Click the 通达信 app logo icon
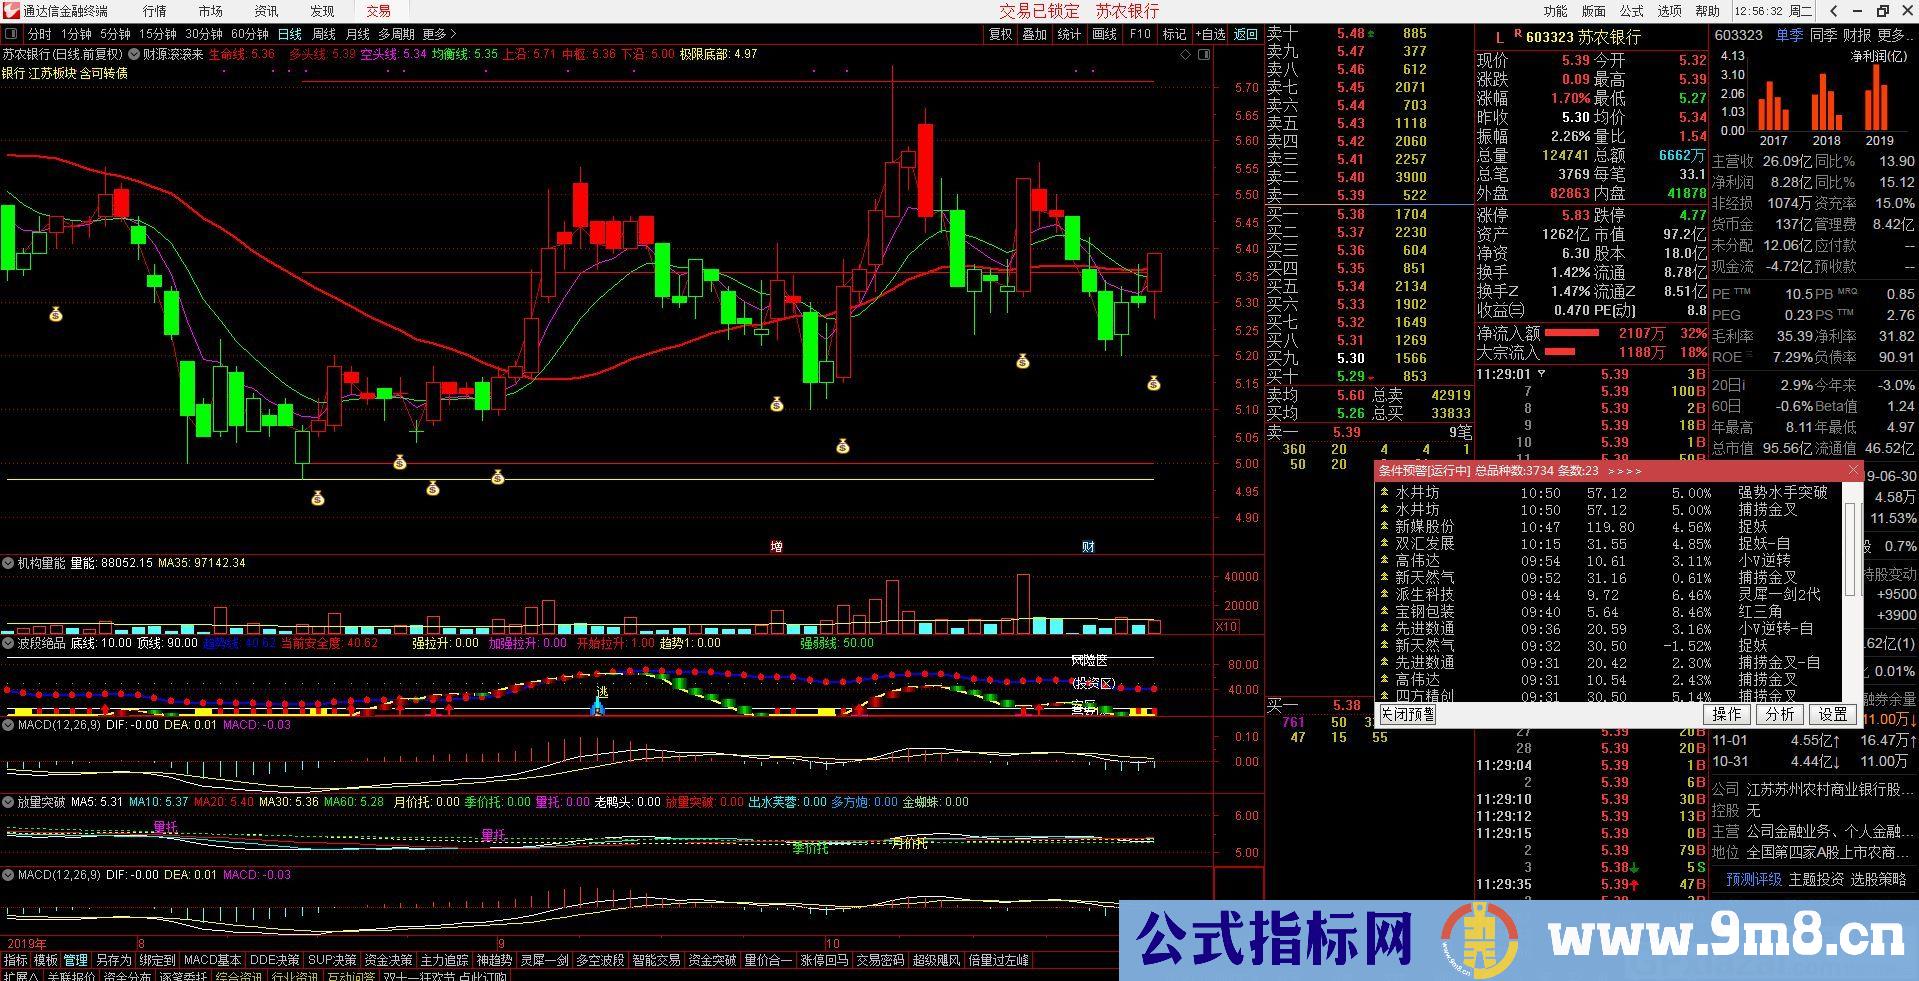The image size is (1919, 981). coord(10,11)
